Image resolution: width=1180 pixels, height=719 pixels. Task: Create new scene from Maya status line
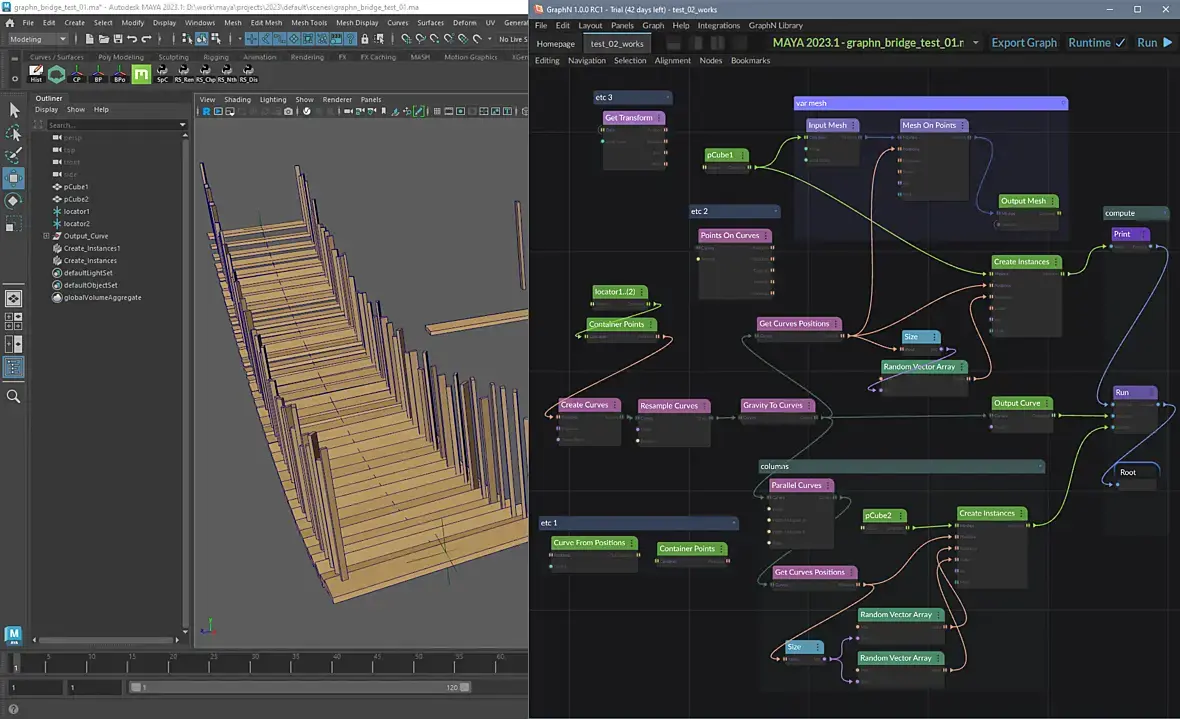(90, 39)
